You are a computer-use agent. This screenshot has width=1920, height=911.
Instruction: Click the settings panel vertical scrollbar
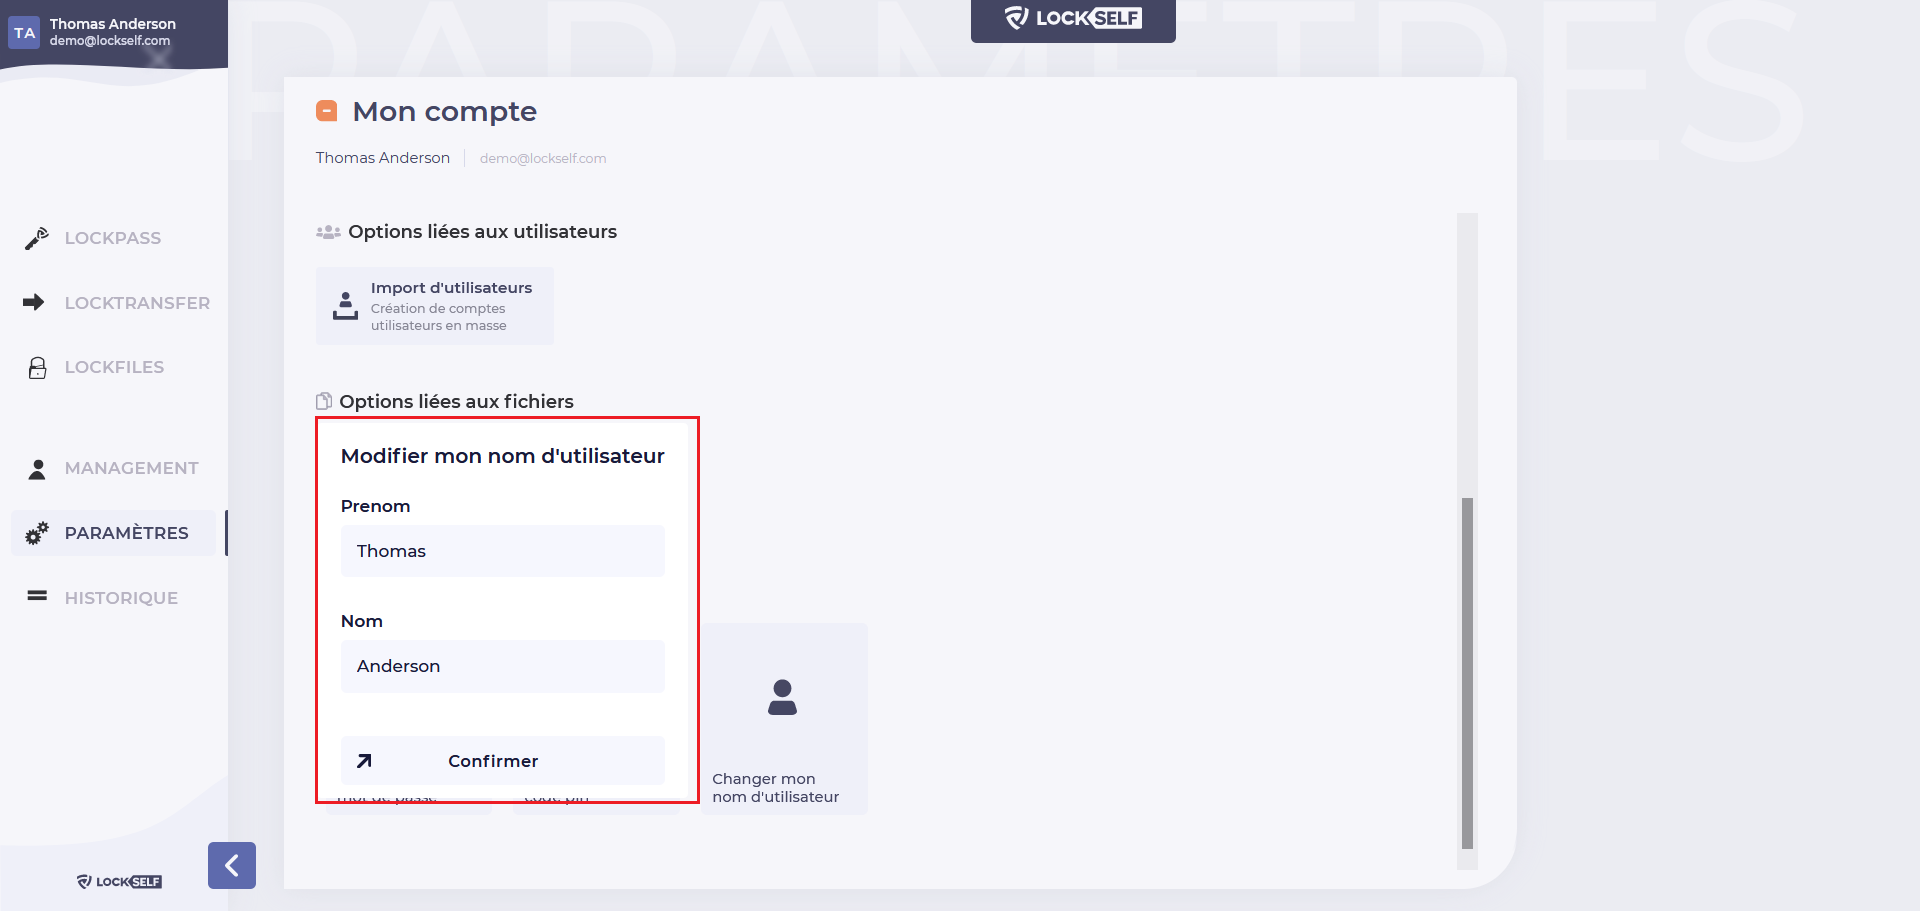(1467, 672)
